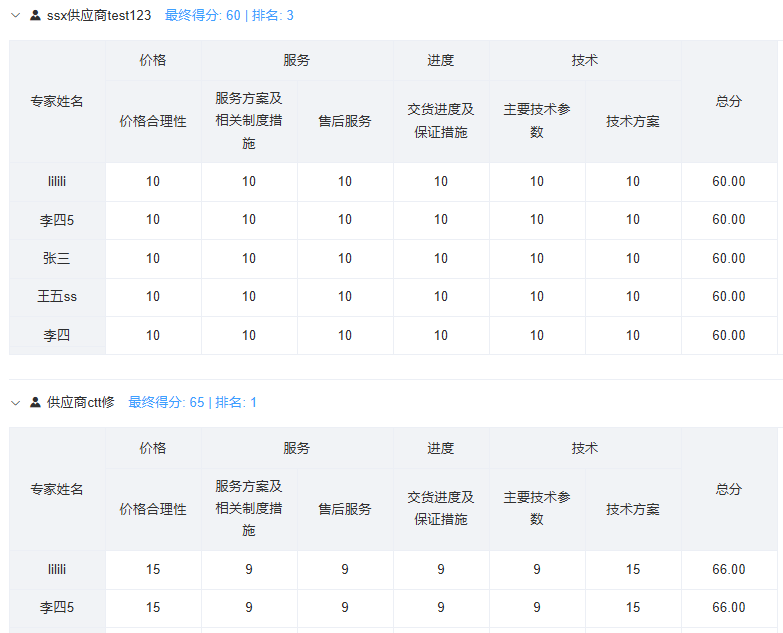
Task: Click user icon beside ssx供应商test123
Action: 35,15
